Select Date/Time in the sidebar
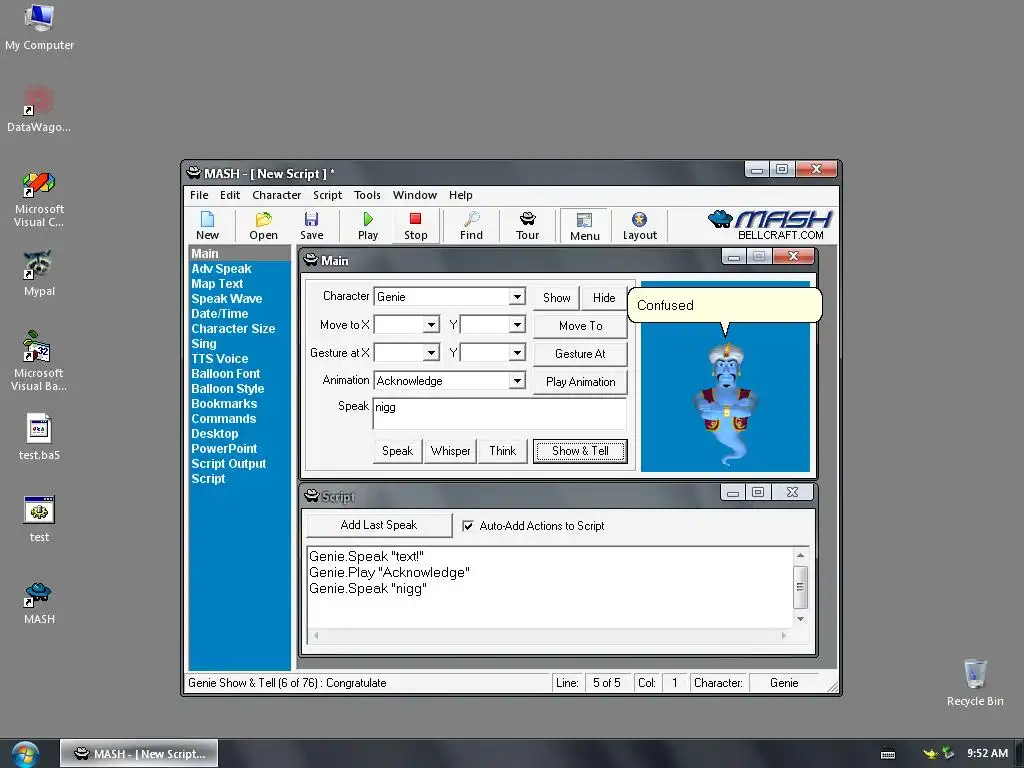1024x768 pixels. pyautogui.click(x=219, y=313)
